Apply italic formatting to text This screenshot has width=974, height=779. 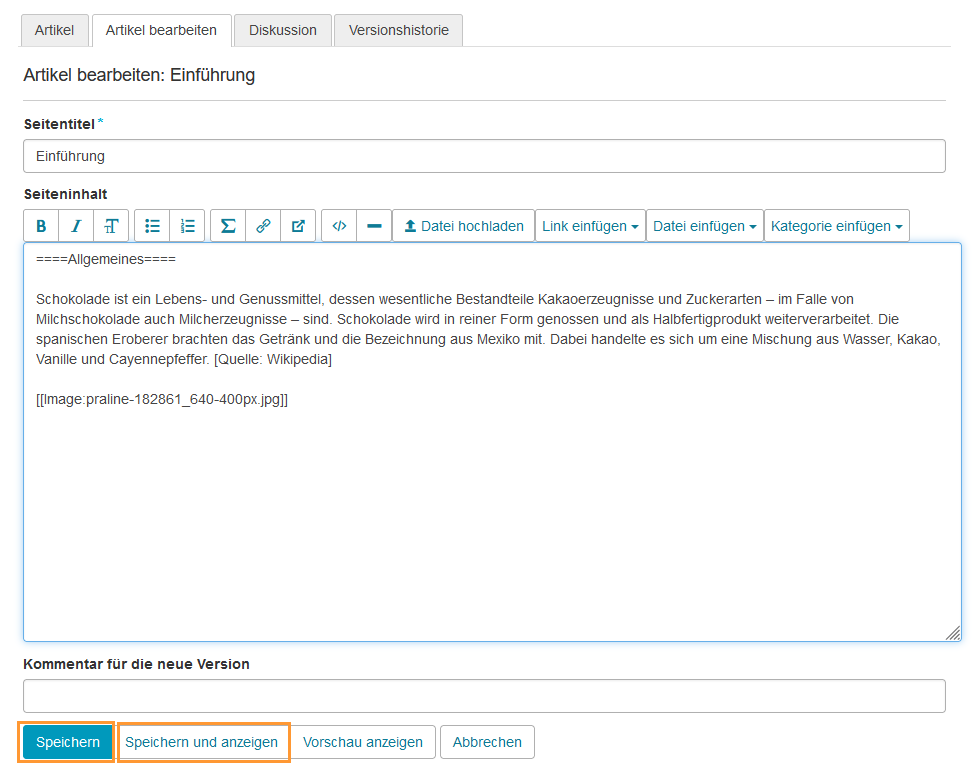pos(76,226)
